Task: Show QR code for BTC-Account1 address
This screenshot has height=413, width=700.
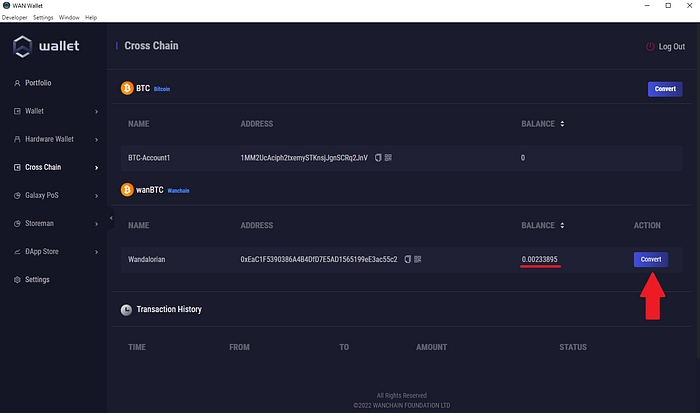Action: tap(388, 158)
